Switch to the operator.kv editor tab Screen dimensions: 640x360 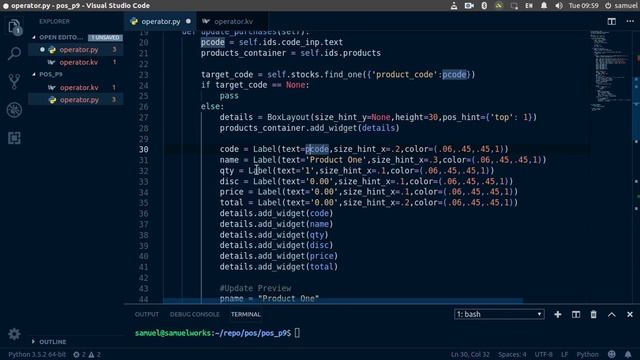pos(233,21)
